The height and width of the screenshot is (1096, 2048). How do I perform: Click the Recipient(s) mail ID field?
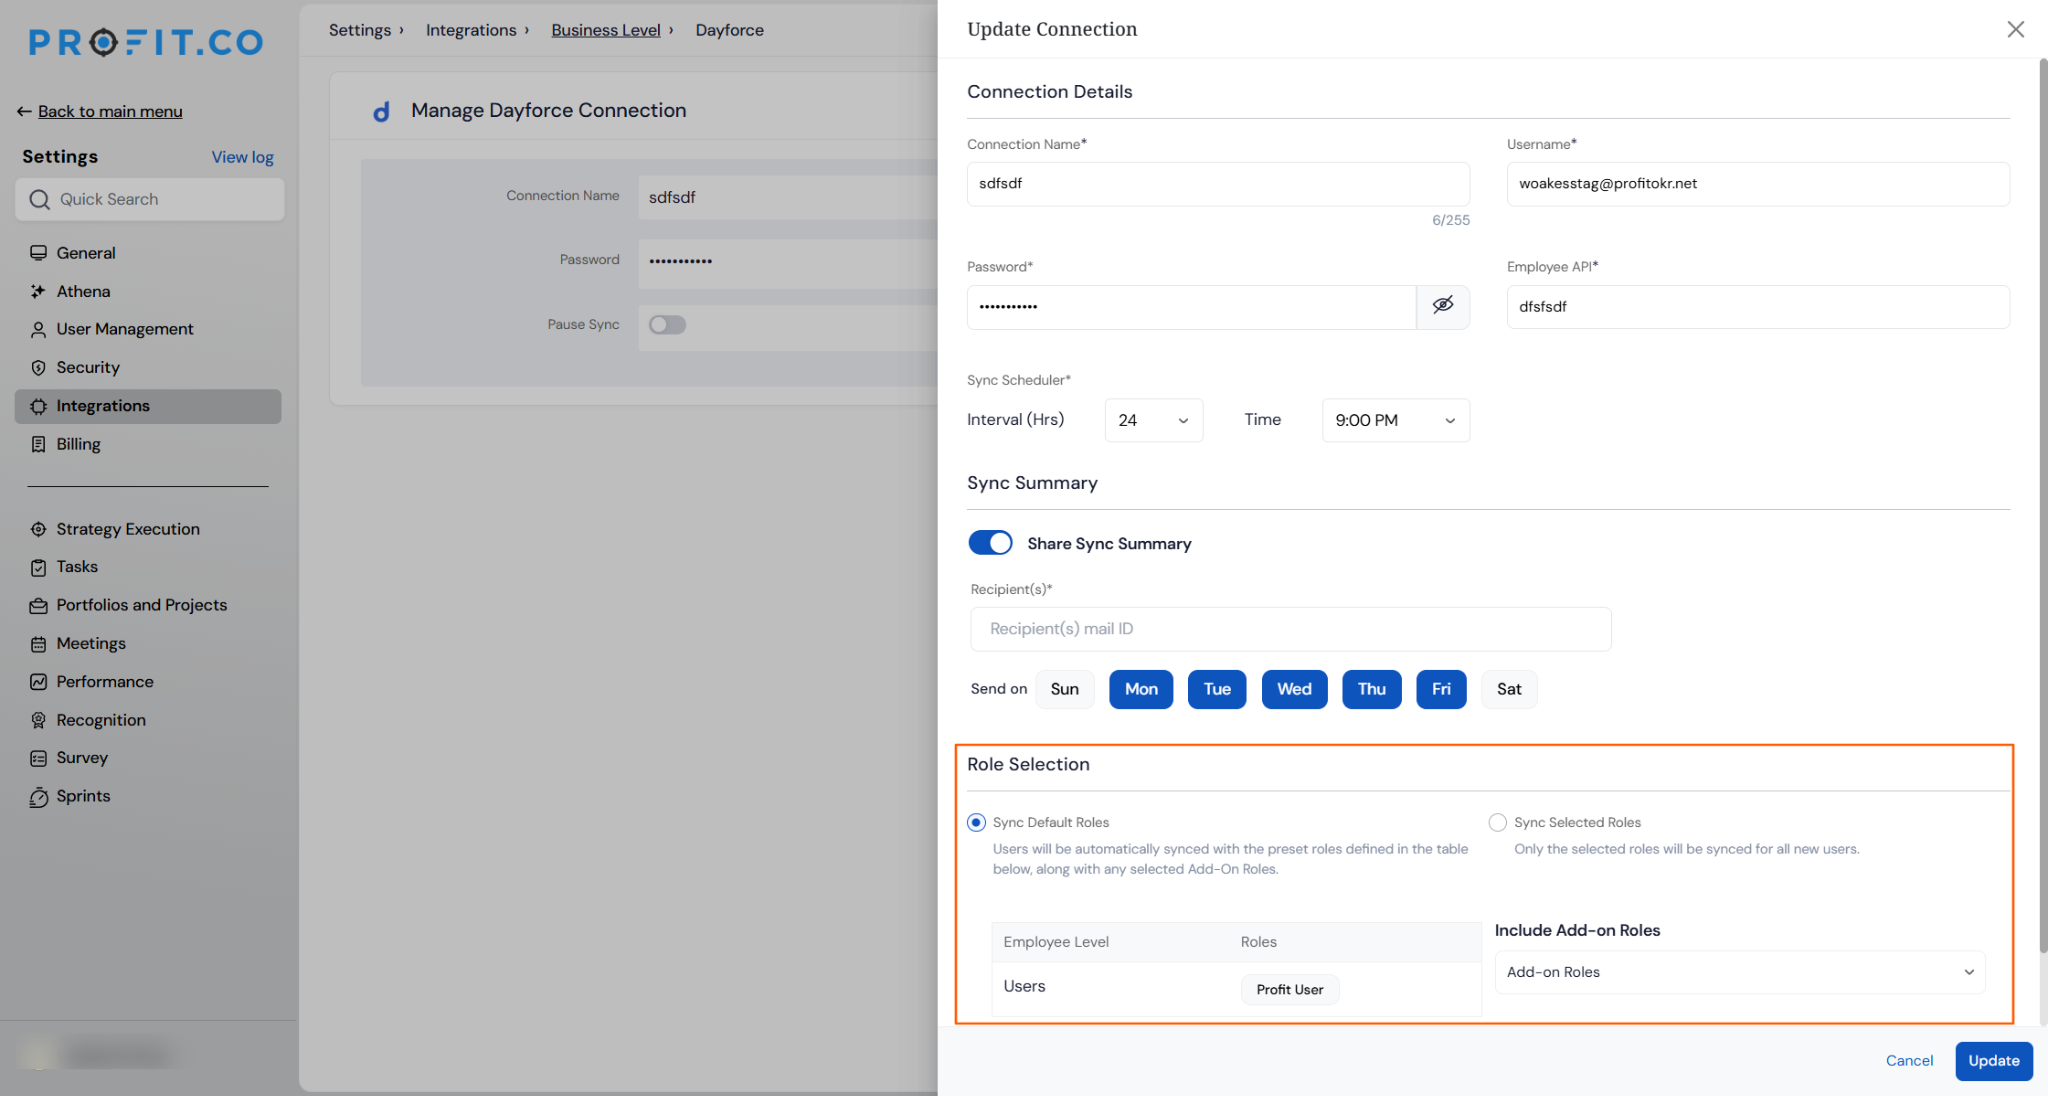[x=1290, y=629]
